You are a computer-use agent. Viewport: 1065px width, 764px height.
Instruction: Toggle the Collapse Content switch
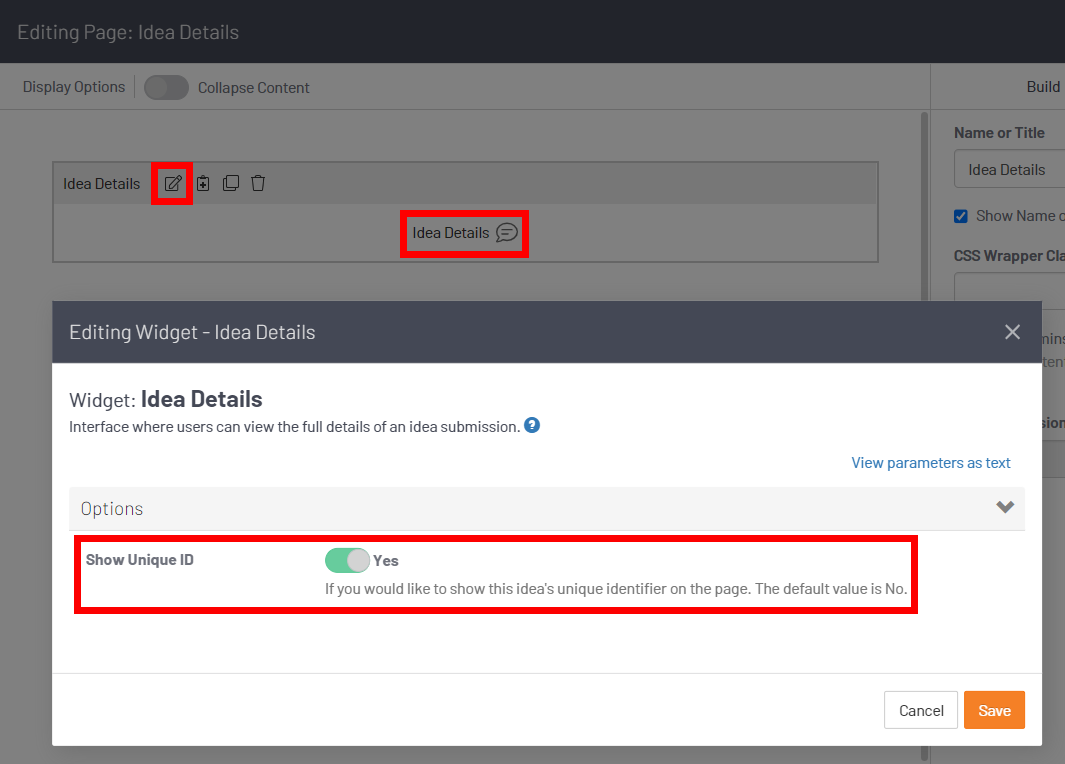pos(166,88)
